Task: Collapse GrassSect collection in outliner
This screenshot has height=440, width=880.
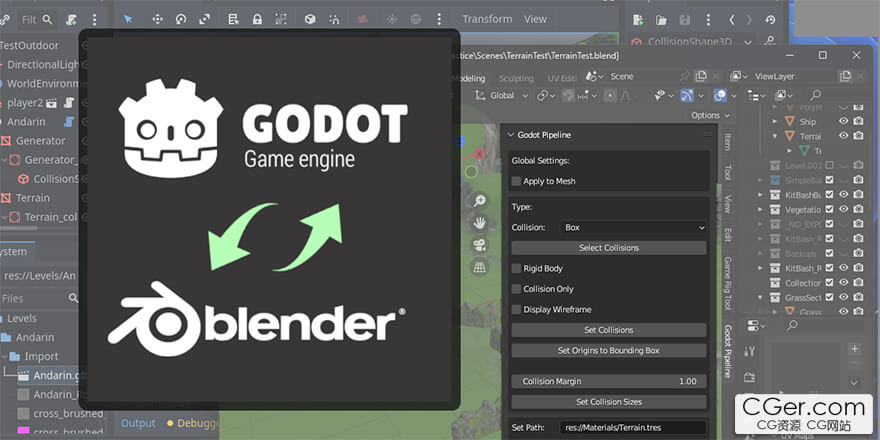Action: click(760, 297)
